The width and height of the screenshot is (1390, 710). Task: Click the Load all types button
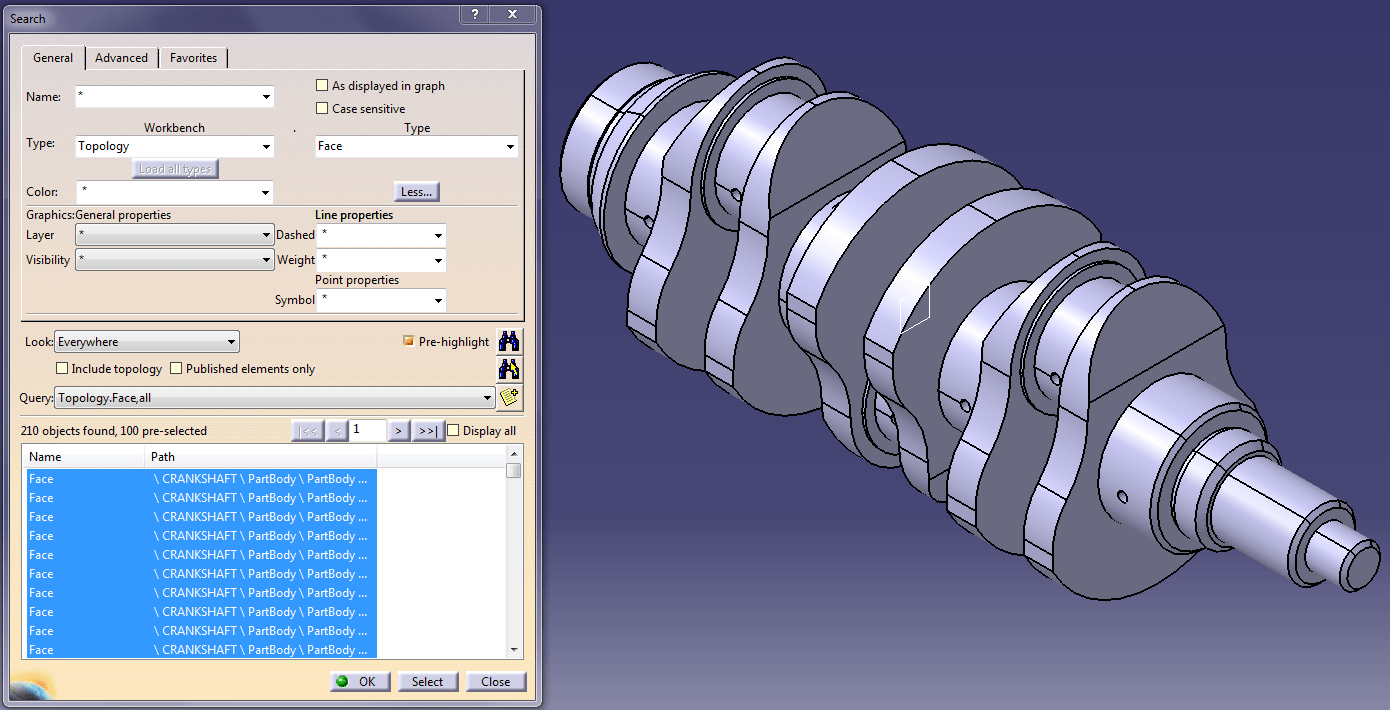[175, 169]
